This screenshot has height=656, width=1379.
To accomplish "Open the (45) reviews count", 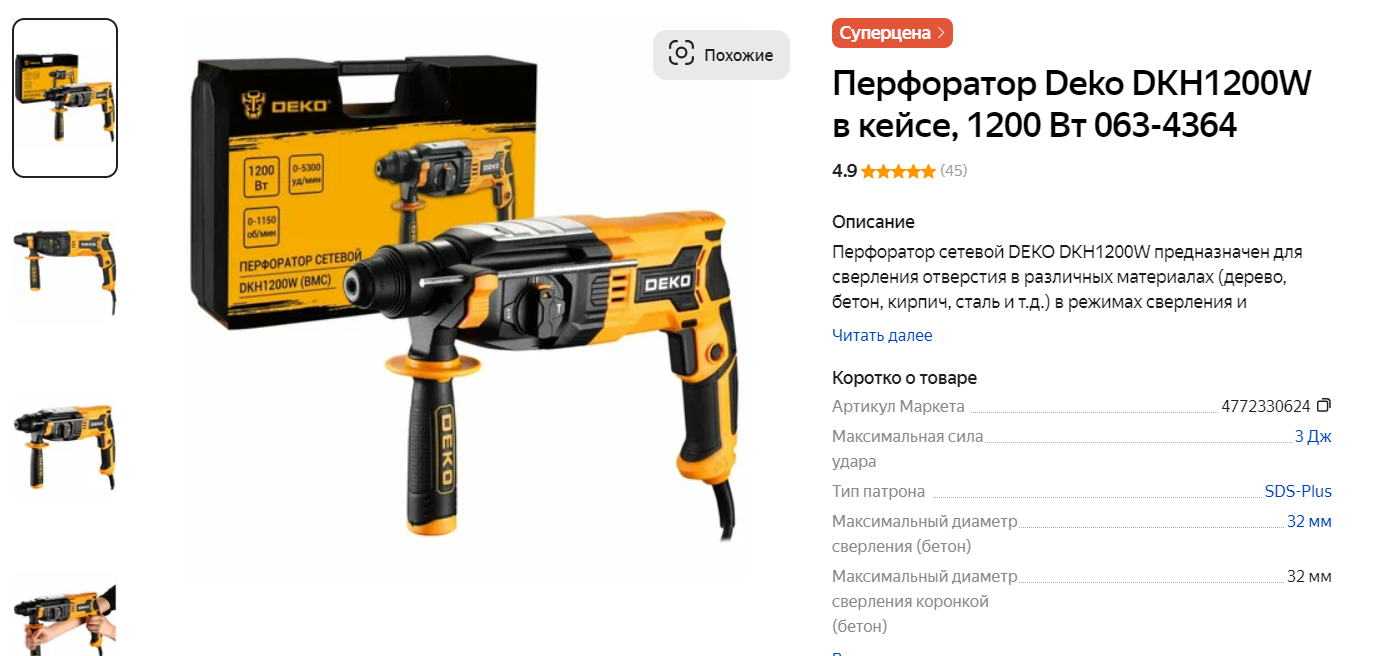I will click(954, 171).
